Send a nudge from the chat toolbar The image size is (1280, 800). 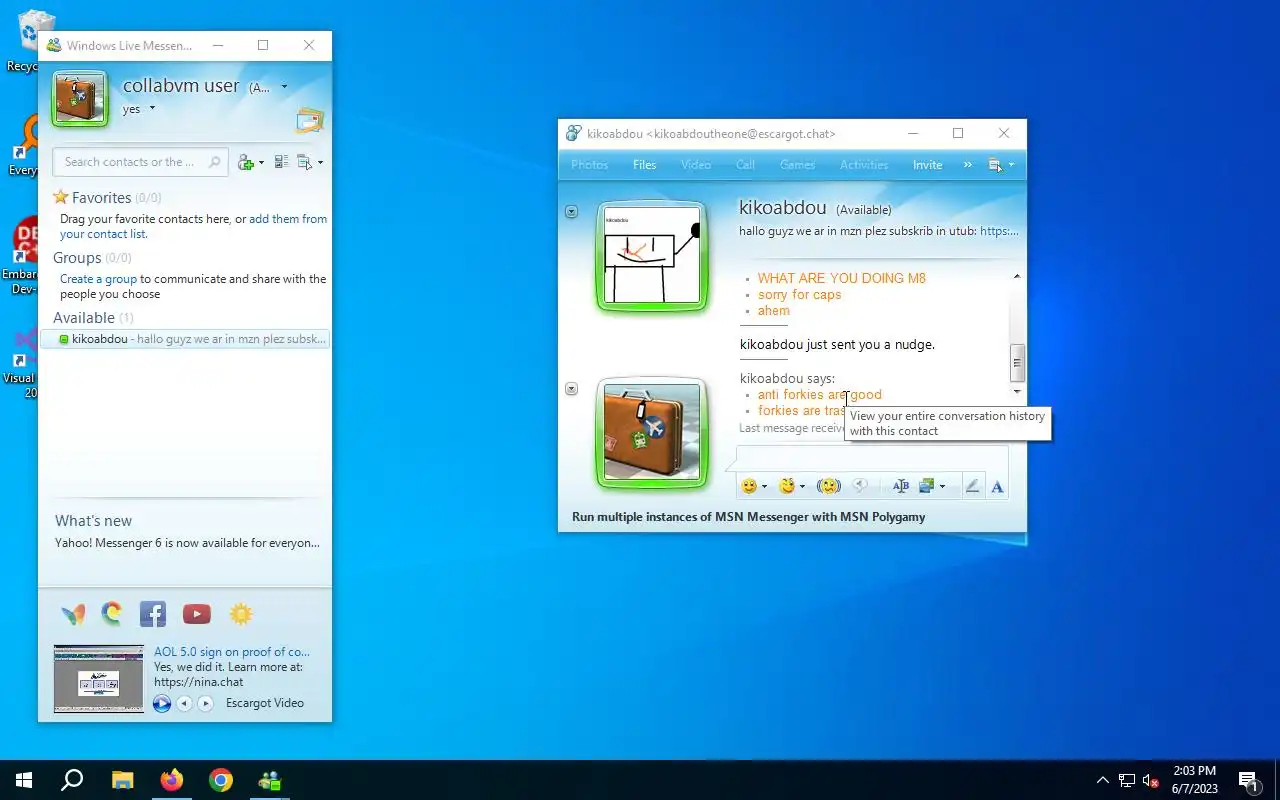coord(828,486)
